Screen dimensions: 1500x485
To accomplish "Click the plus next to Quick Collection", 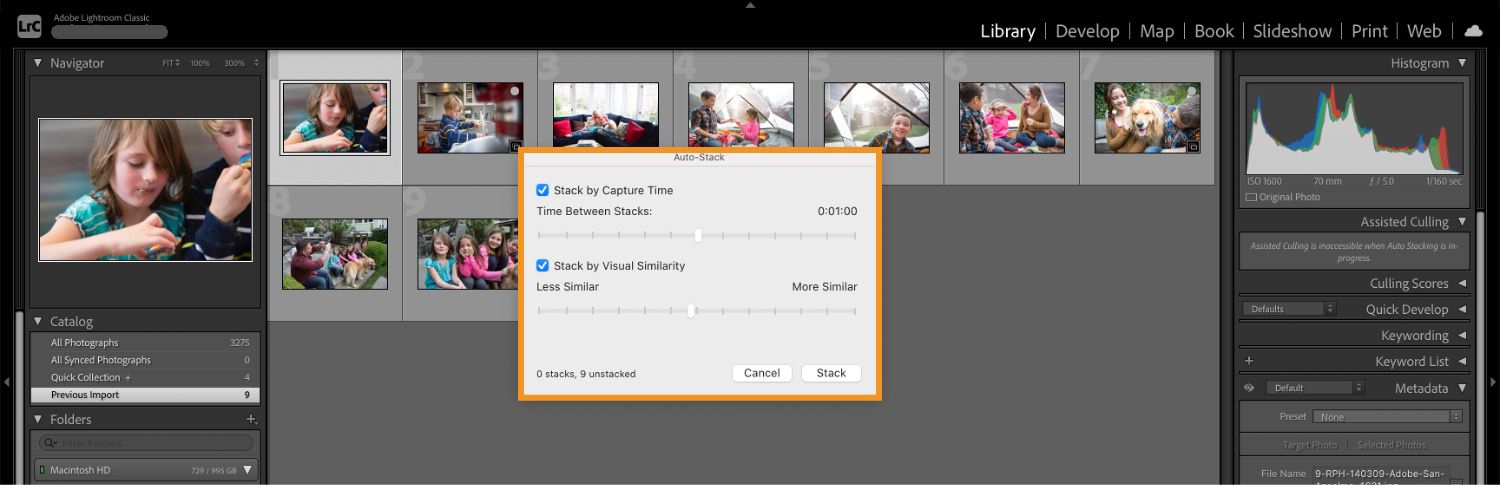I will (x=127, y=378).
